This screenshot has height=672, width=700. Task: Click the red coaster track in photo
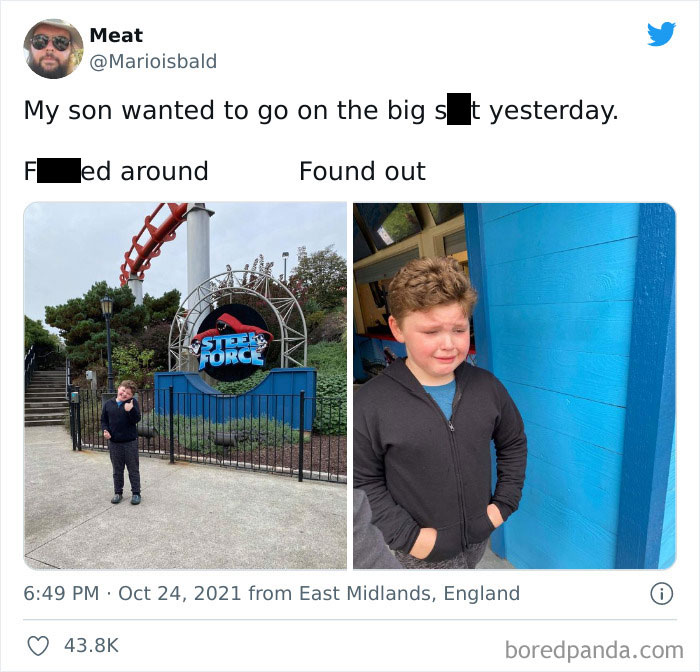pos(150,241)
